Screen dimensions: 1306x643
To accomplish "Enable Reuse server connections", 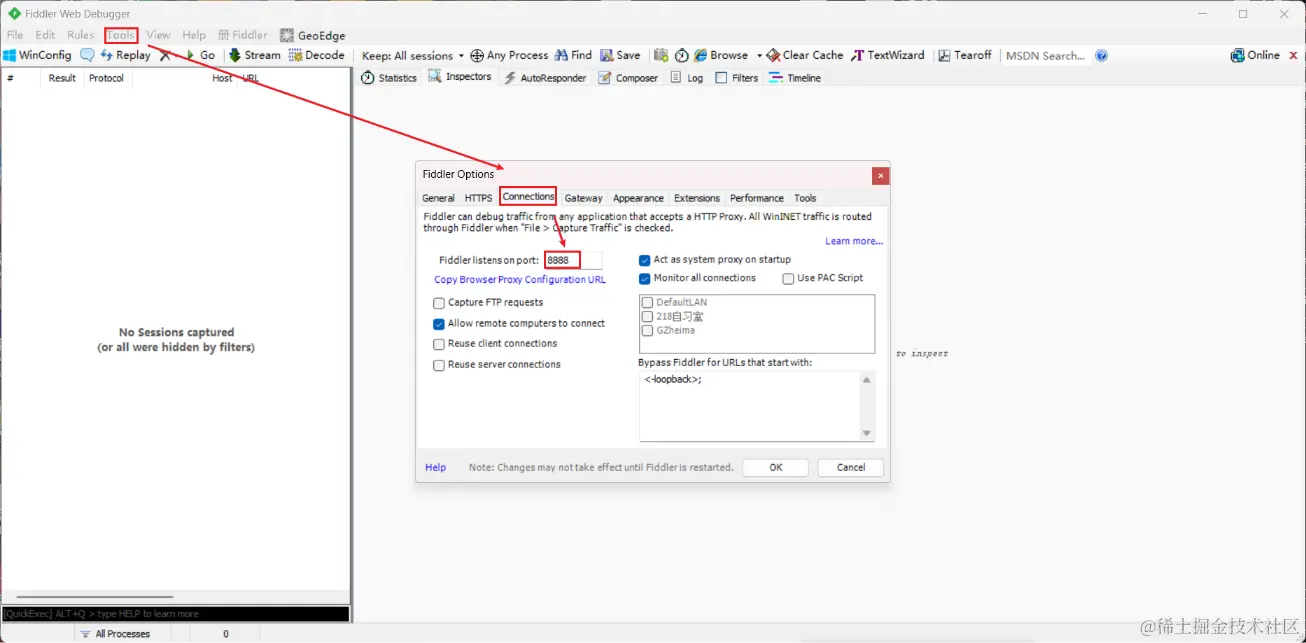I will 439,365.
